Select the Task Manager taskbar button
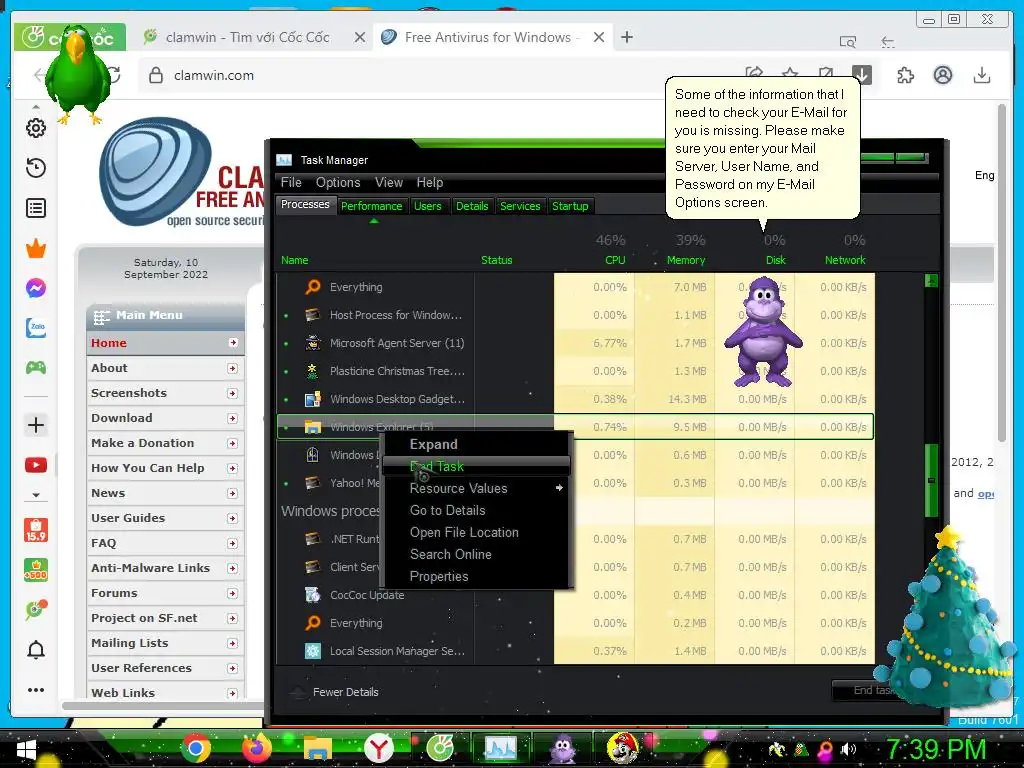 click(x=500, y=748)
